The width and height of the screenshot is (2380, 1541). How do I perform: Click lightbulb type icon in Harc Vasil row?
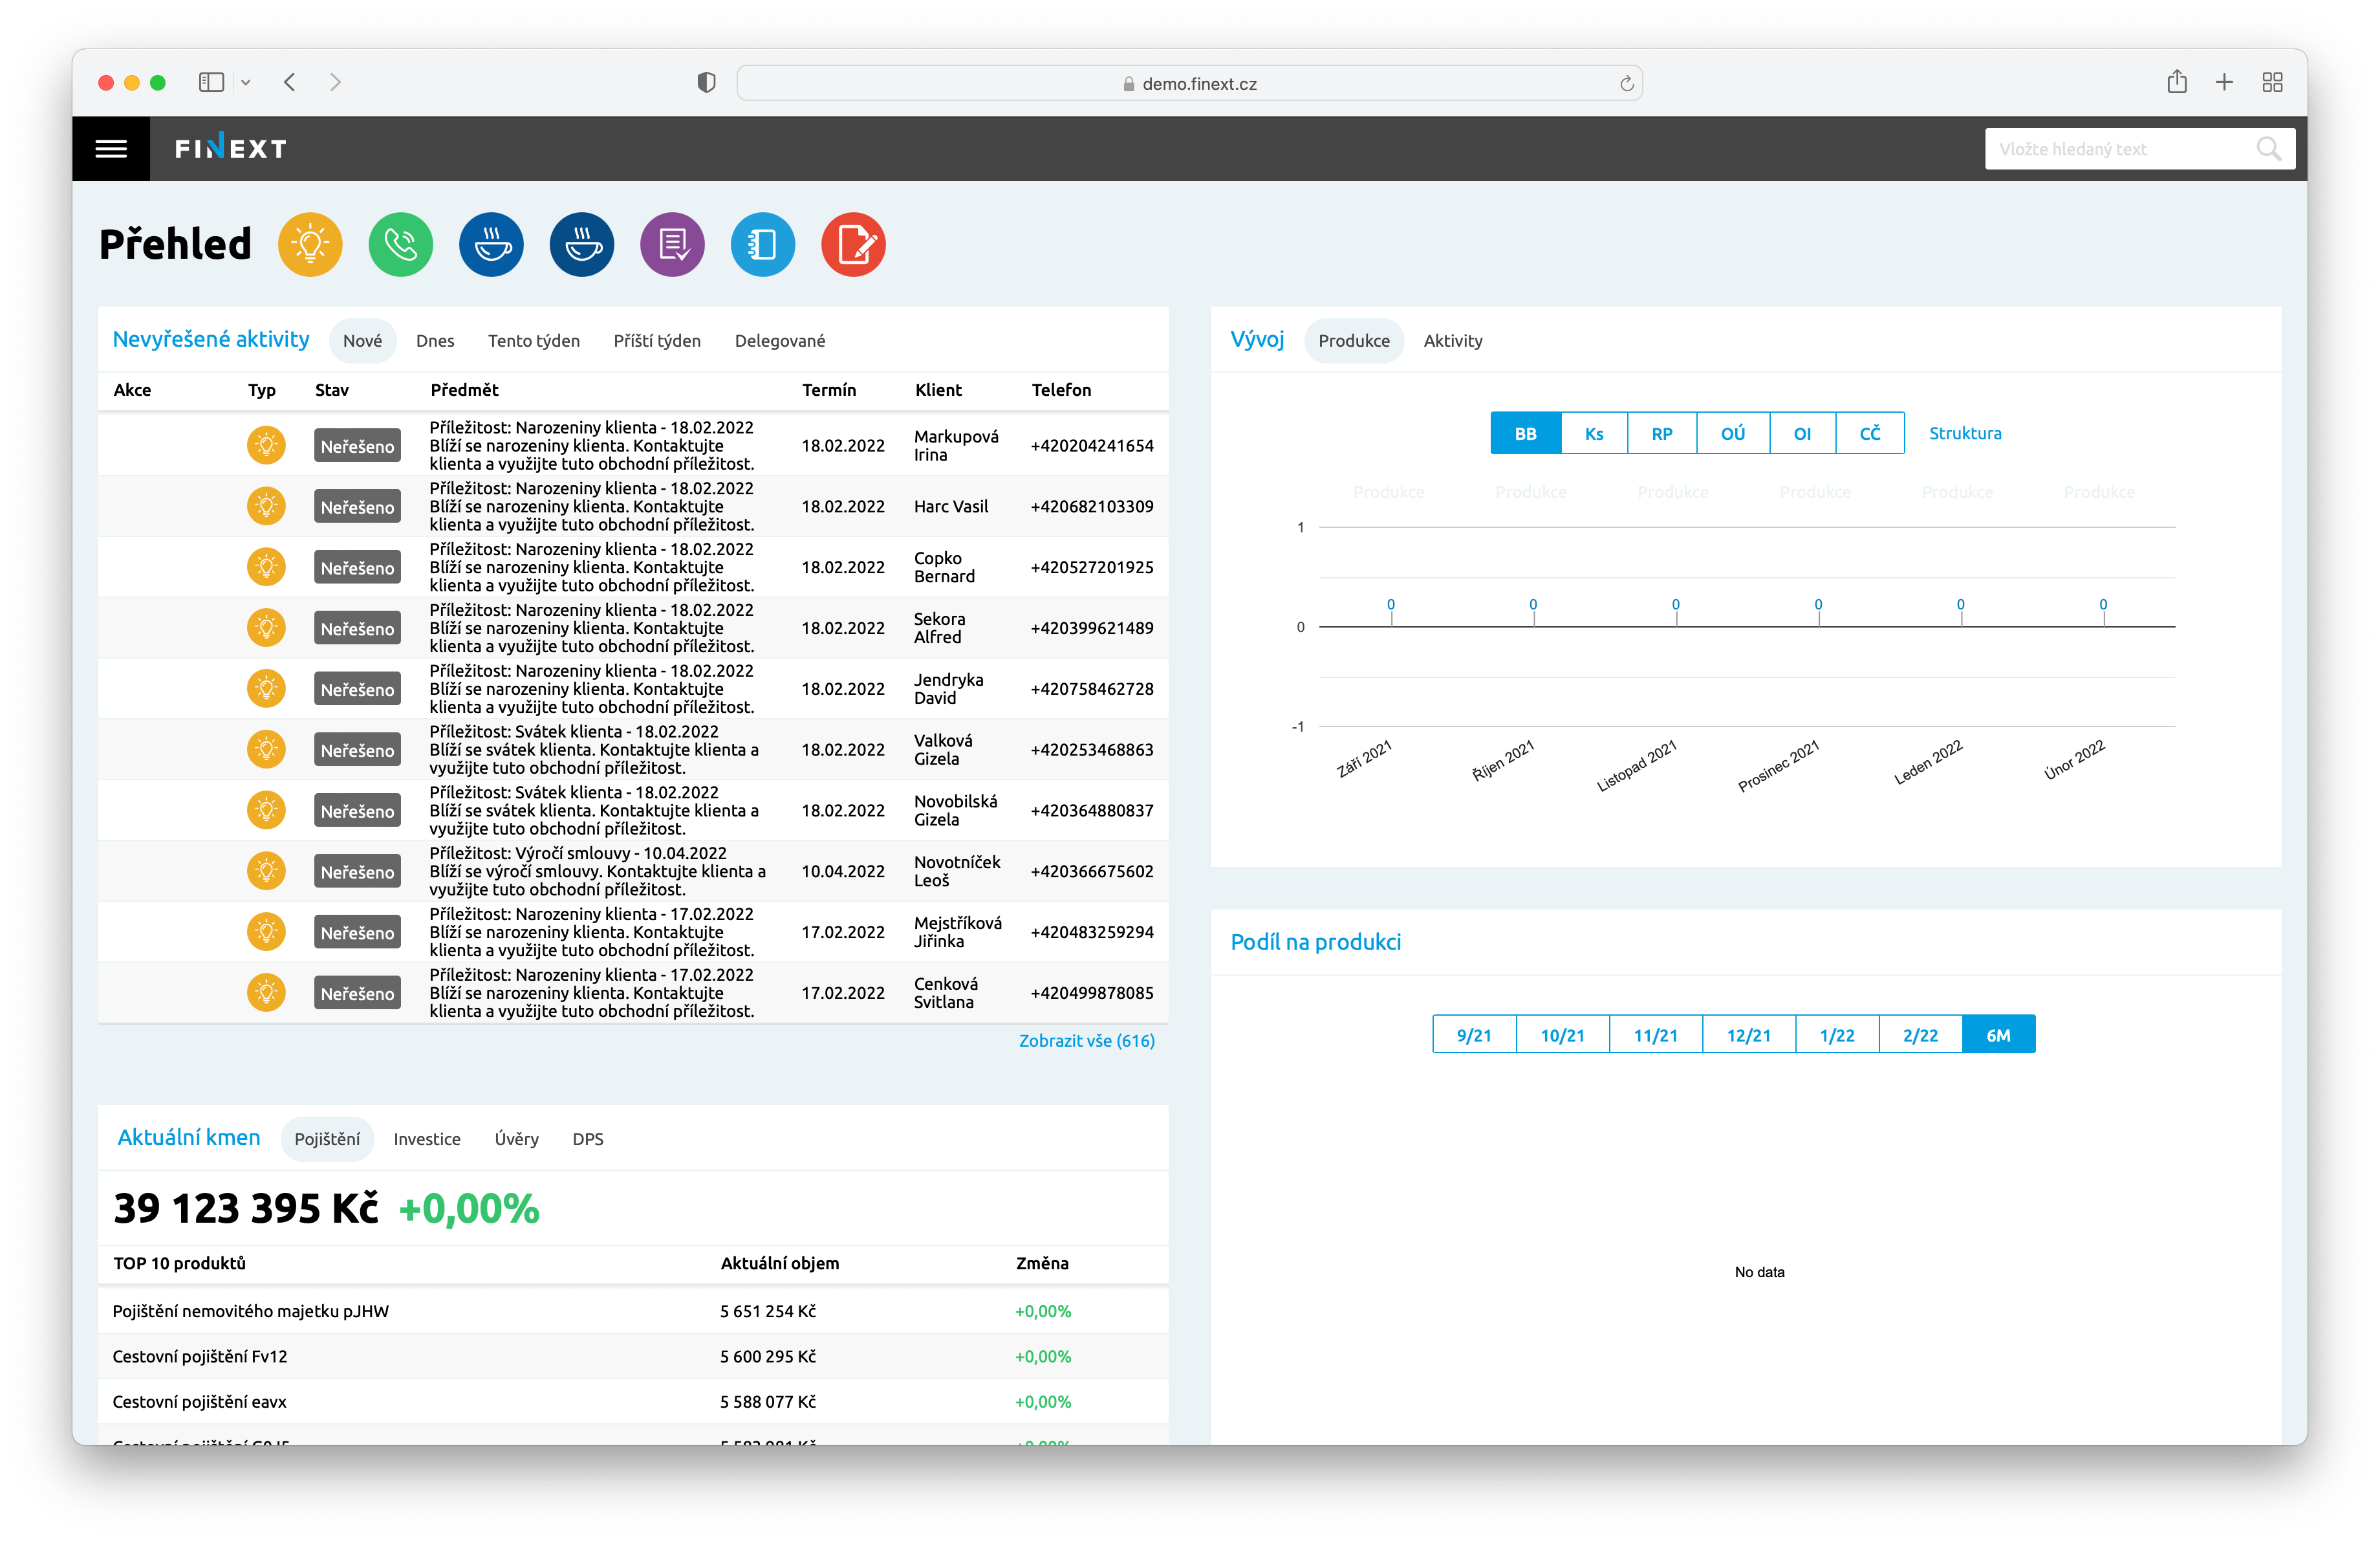point(266,506)
